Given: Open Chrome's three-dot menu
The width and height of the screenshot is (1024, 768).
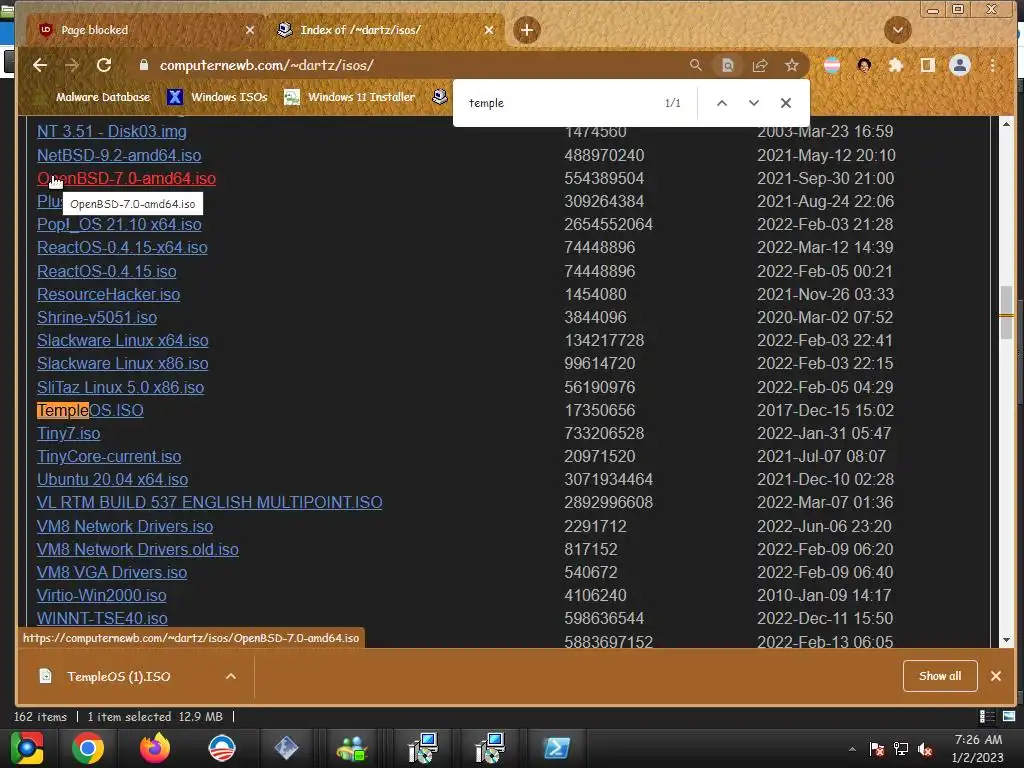Looking at the screenshot, I should coord(992,65).
